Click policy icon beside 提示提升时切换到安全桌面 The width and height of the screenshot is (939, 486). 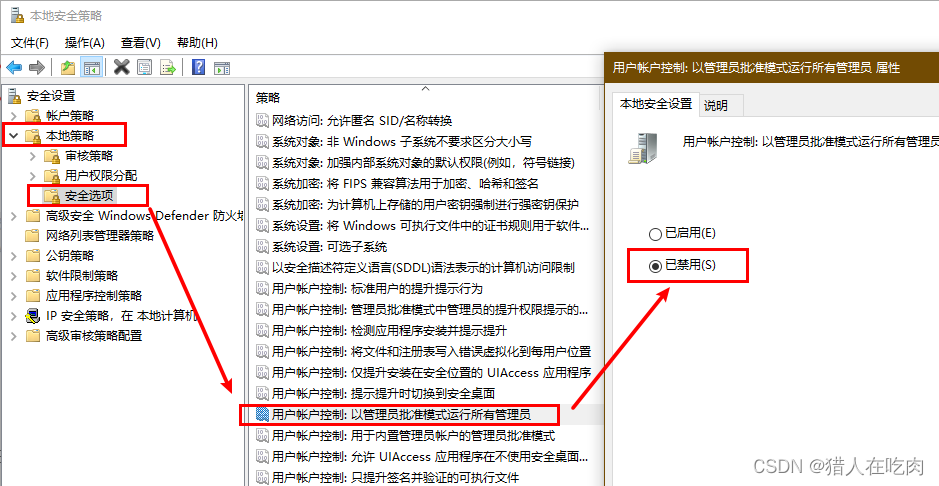262,393
